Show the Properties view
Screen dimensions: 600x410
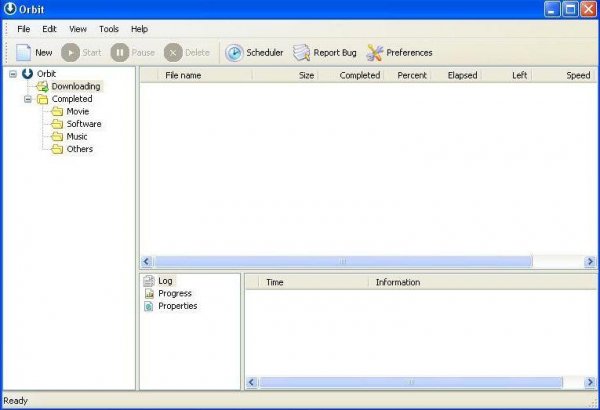[178, 306]
